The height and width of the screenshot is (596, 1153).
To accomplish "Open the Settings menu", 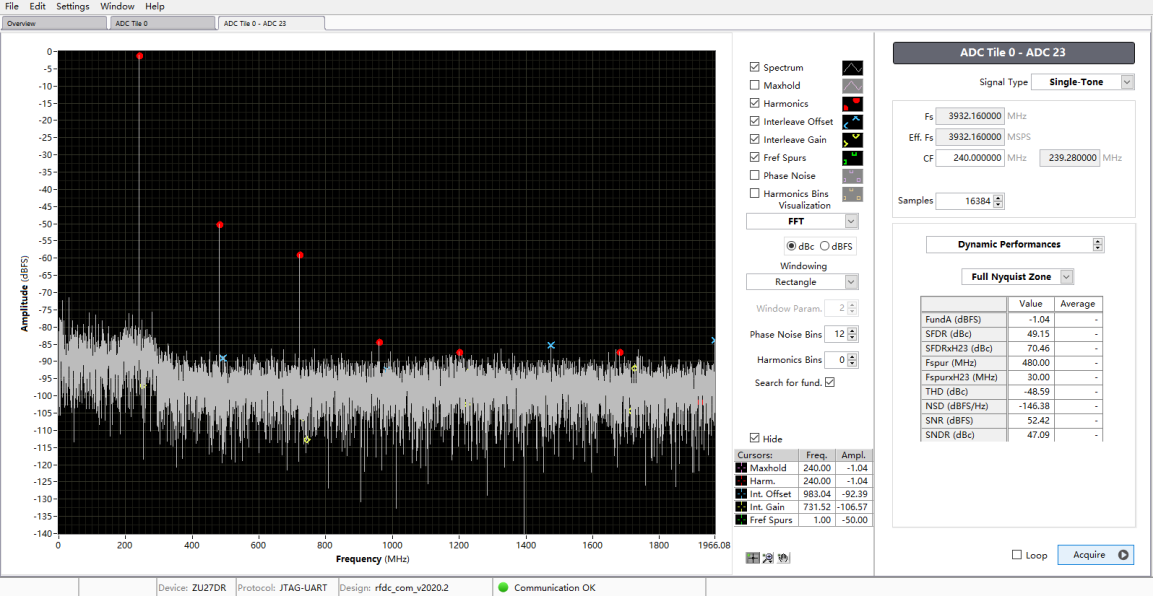I will click(x=72, y=6).
